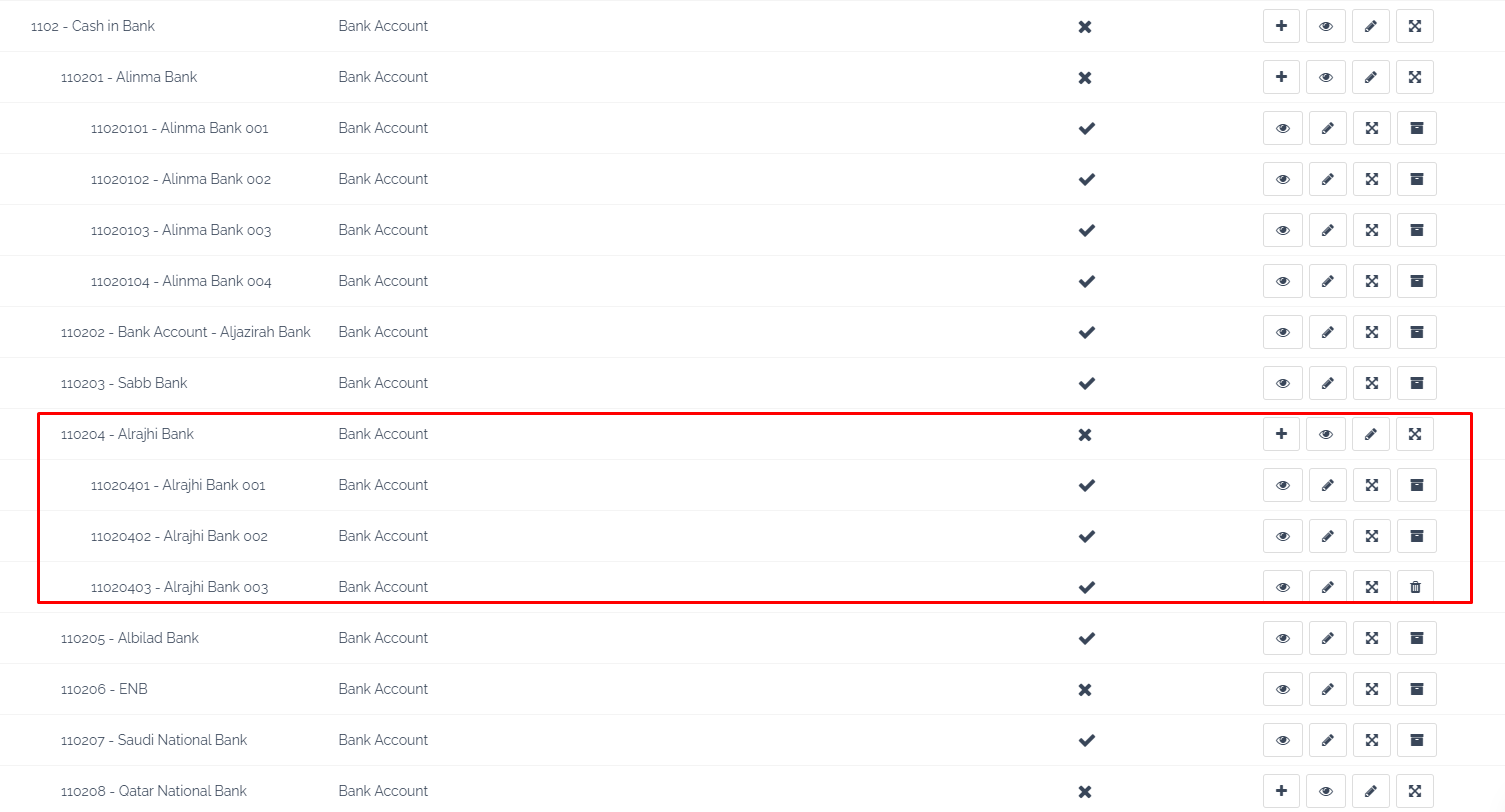Click the archive icon for Alinma Bank 002
1505x812 pixels.
[1416, 179]
